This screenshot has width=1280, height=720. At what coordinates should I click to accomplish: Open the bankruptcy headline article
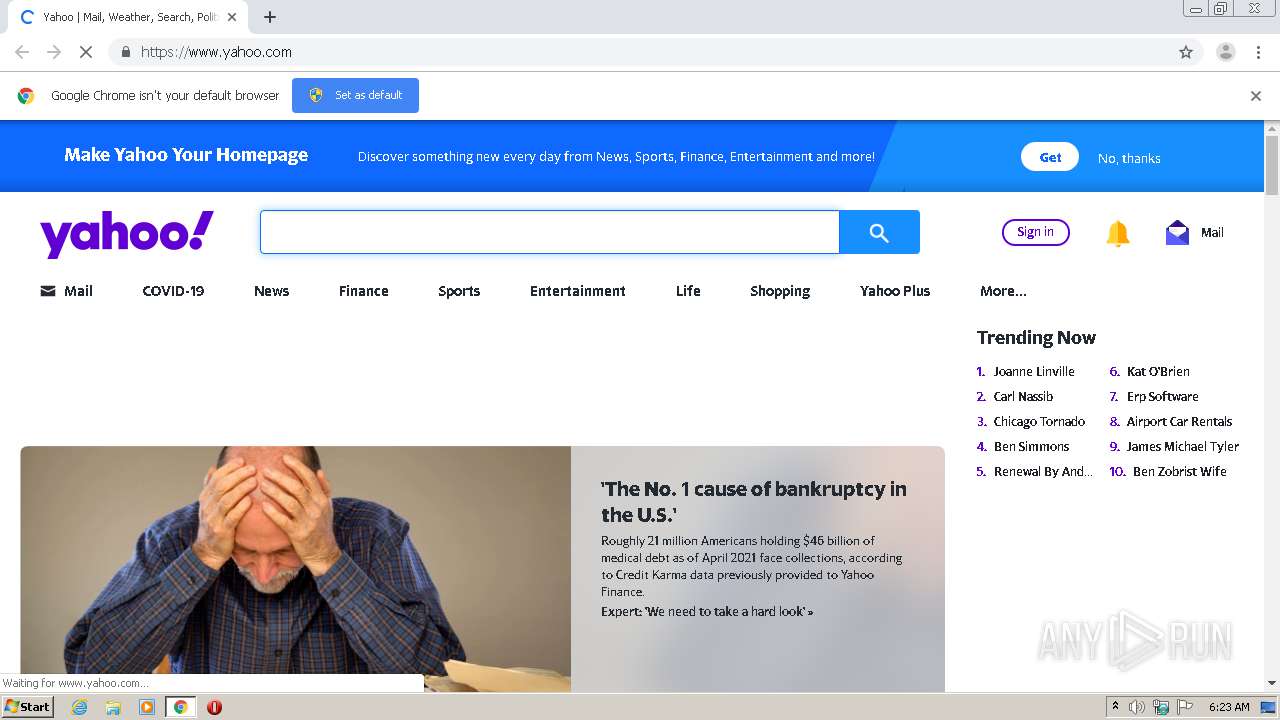pyautogui.click(x=753, y=502)
